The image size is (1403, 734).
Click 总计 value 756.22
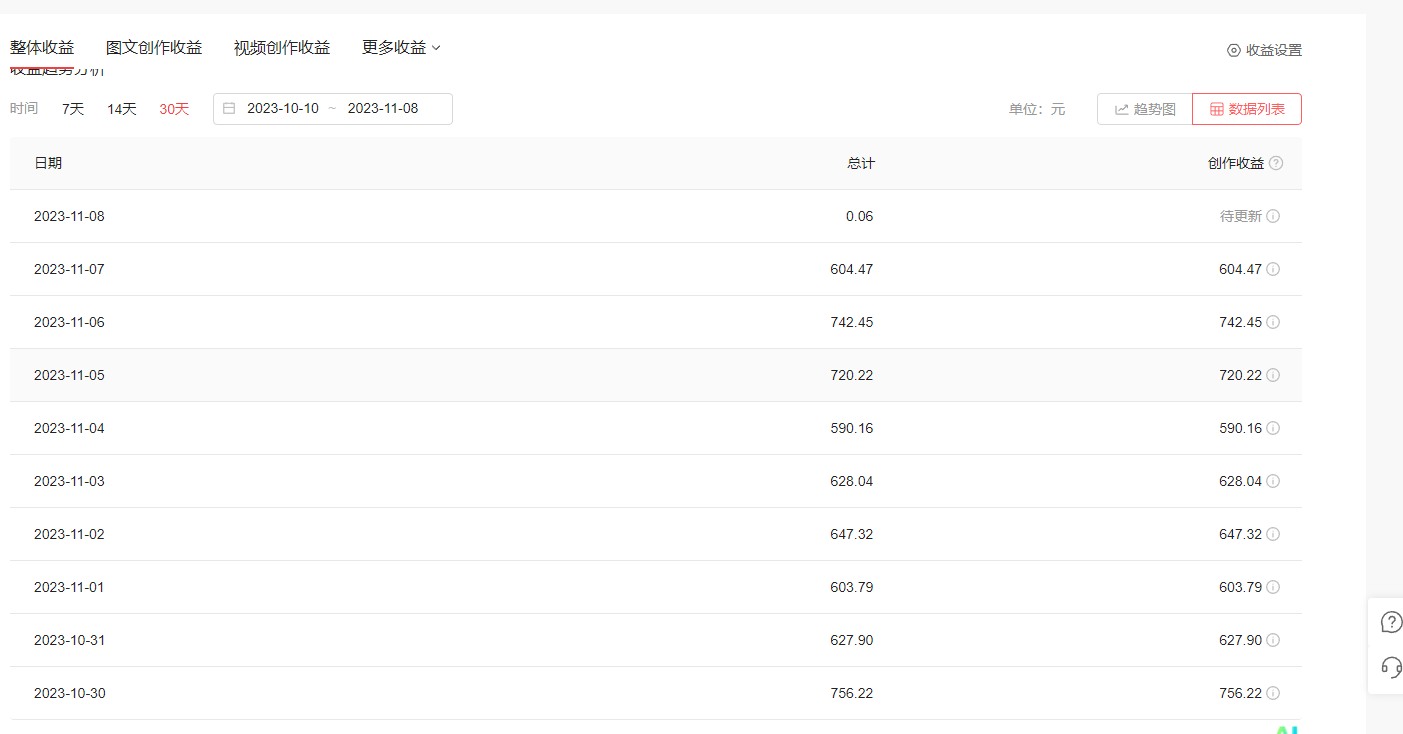852,693
